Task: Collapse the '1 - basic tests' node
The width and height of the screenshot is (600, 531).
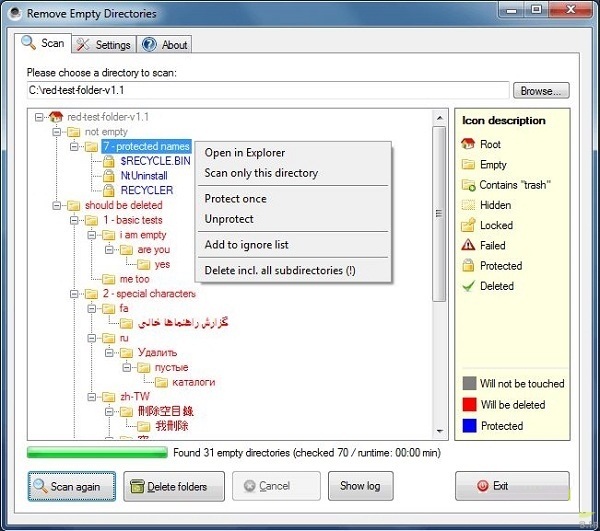Action: coord(75,220)
